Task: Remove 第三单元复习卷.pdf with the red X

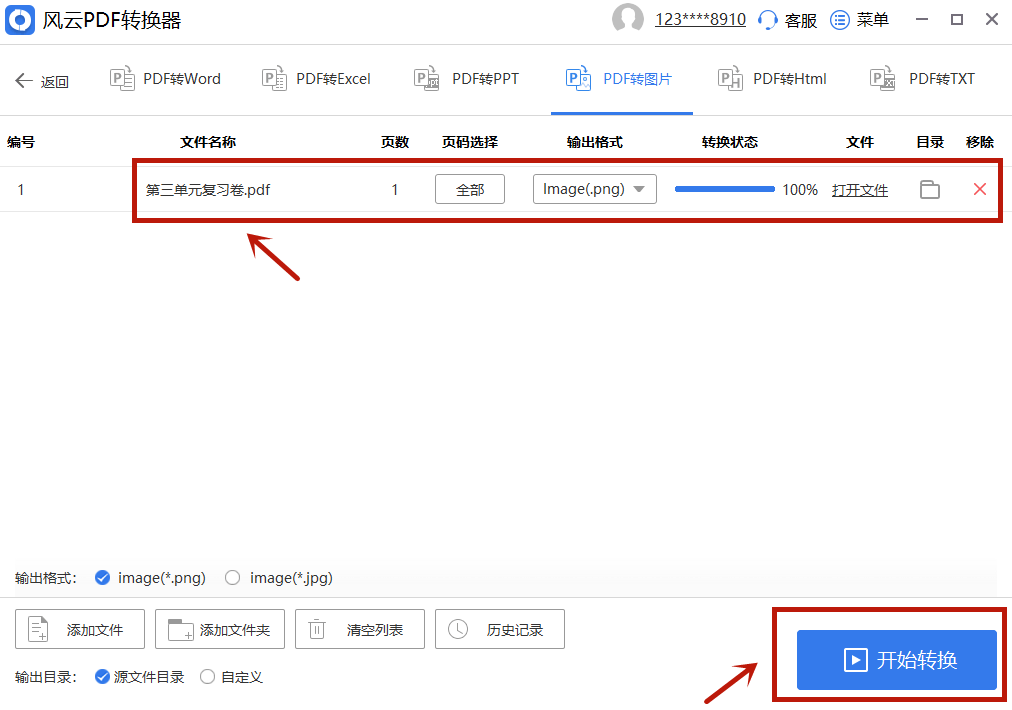Action: [979, 189]
